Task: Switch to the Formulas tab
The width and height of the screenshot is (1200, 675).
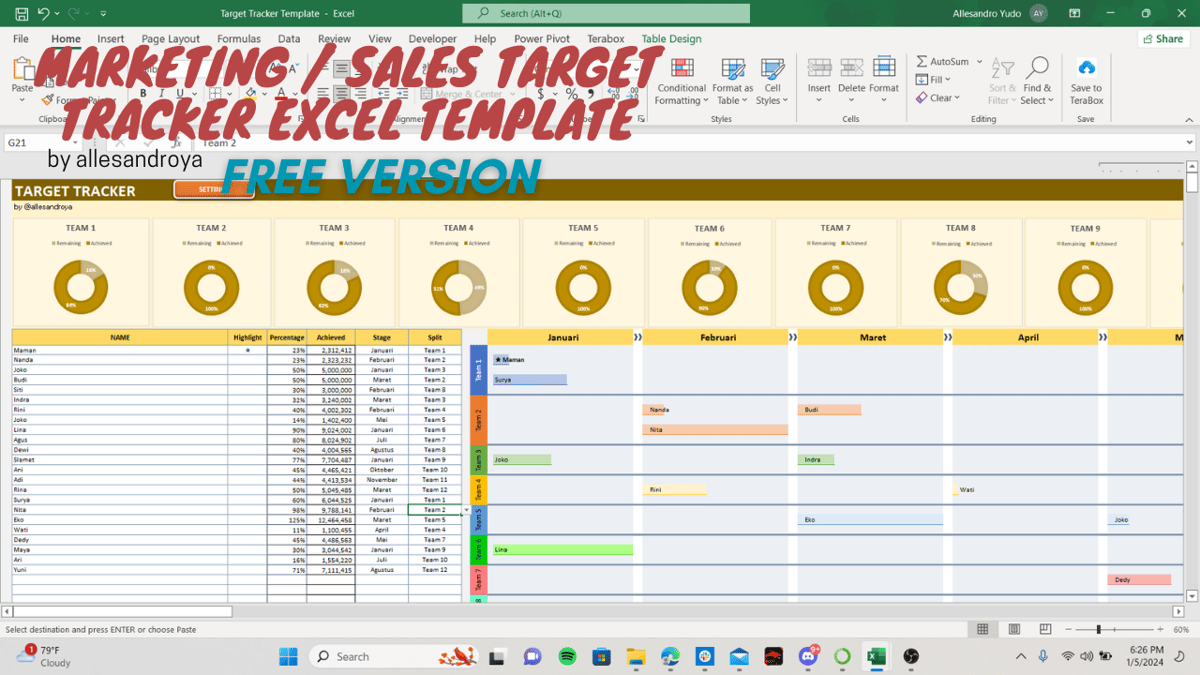Action: pyautogui.click(x=239, y=39)
